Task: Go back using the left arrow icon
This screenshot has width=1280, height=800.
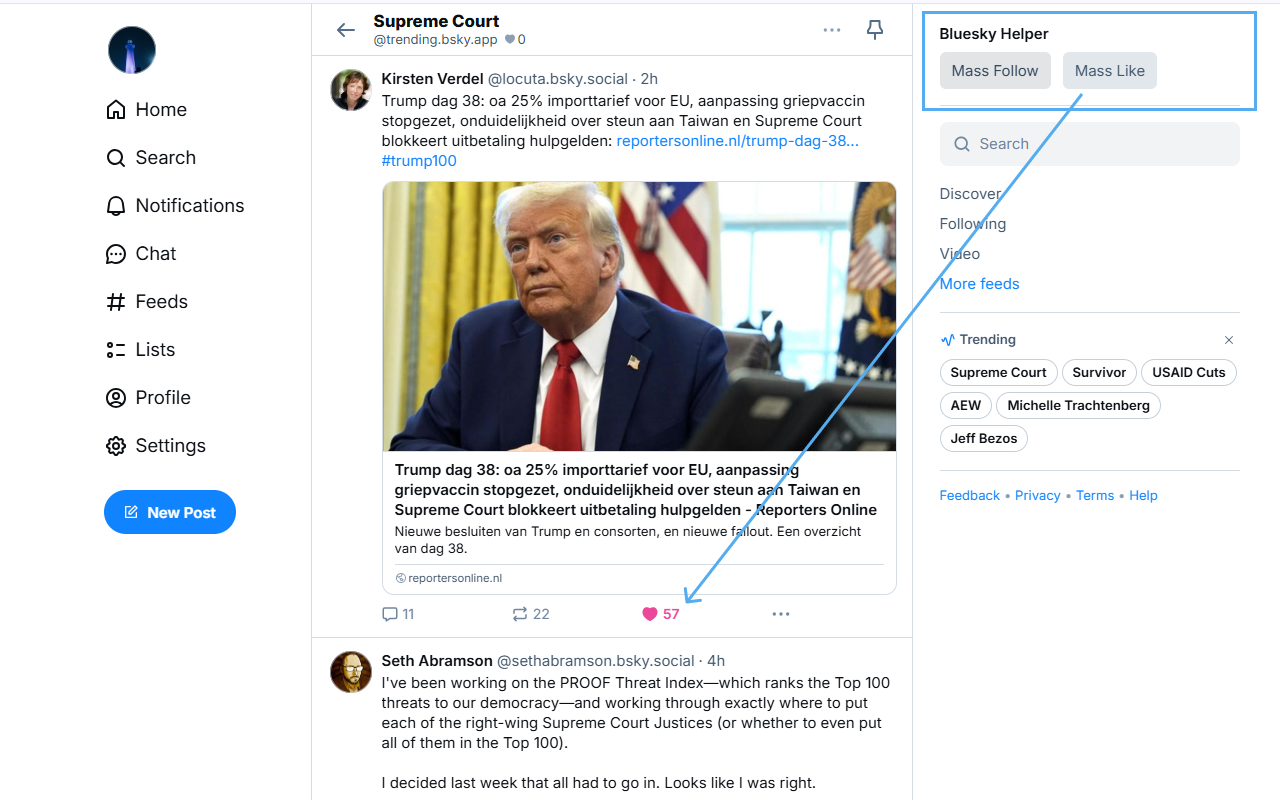Action: coord(346,30)
